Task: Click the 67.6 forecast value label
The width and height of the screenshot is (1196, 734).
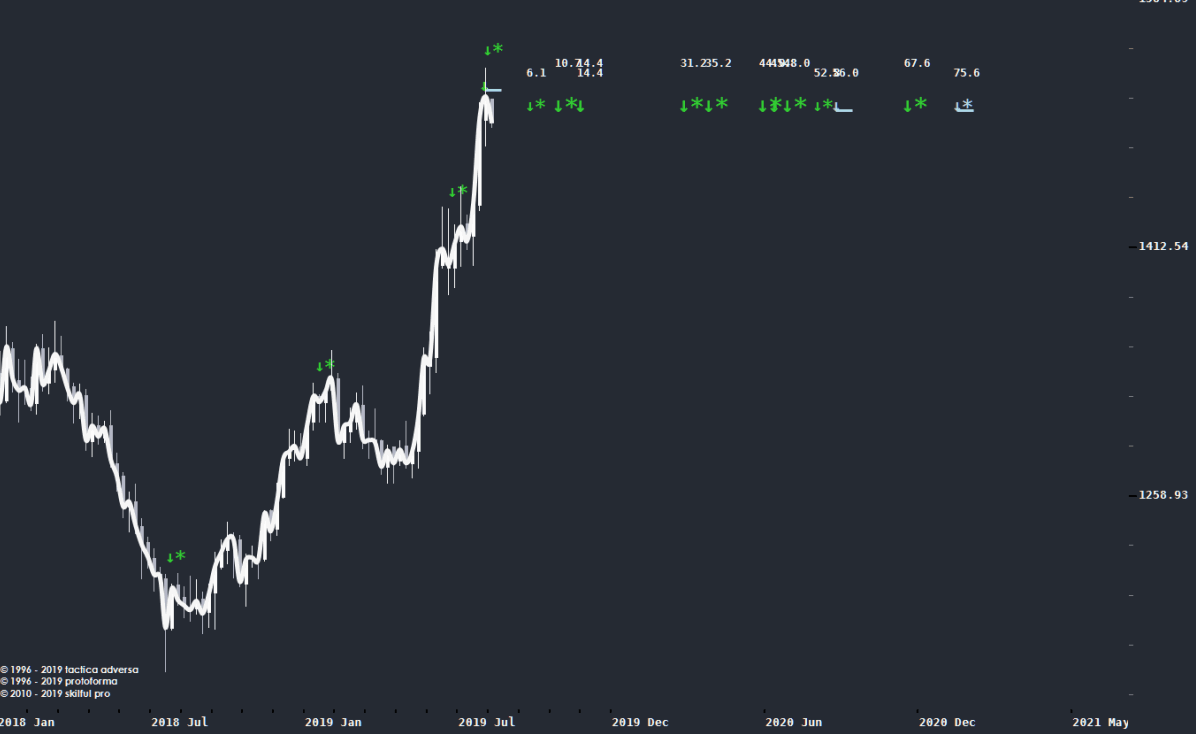Action: [917, 64]
